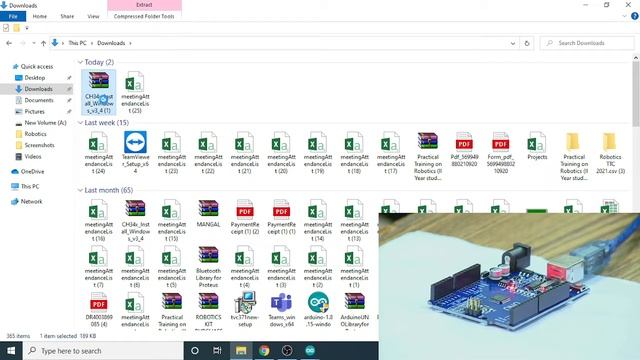The width and height of the screenshot is (640, 360).
Task: Expand the chevron after Downloads in the path
Action: 130,43
